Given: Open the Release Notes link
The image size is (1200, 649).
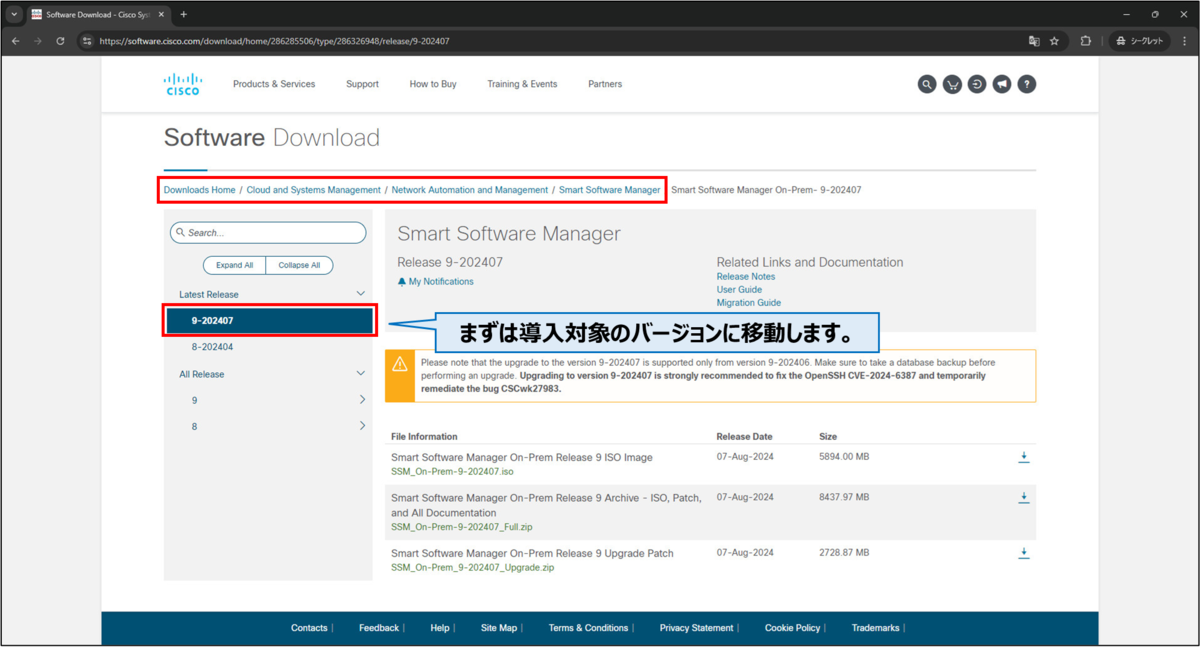Looking at the screenshot, I should tap(745, 276).
